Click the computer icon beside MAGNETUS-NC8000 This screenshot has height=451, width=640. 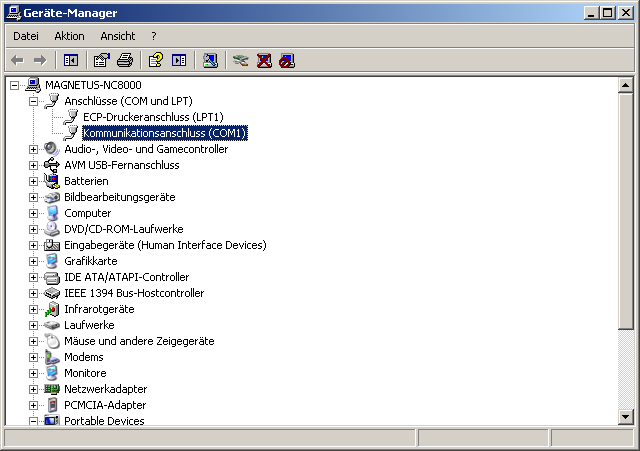(33, 85)
